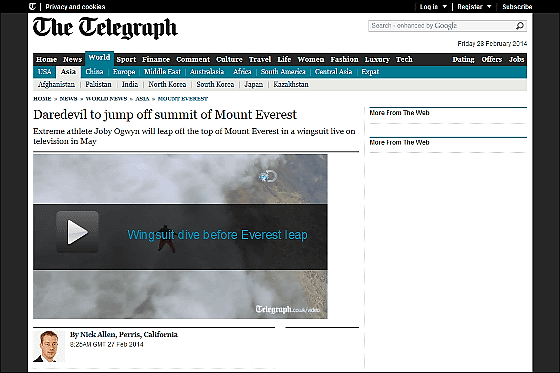Select China in world subnav

point(94,71)
